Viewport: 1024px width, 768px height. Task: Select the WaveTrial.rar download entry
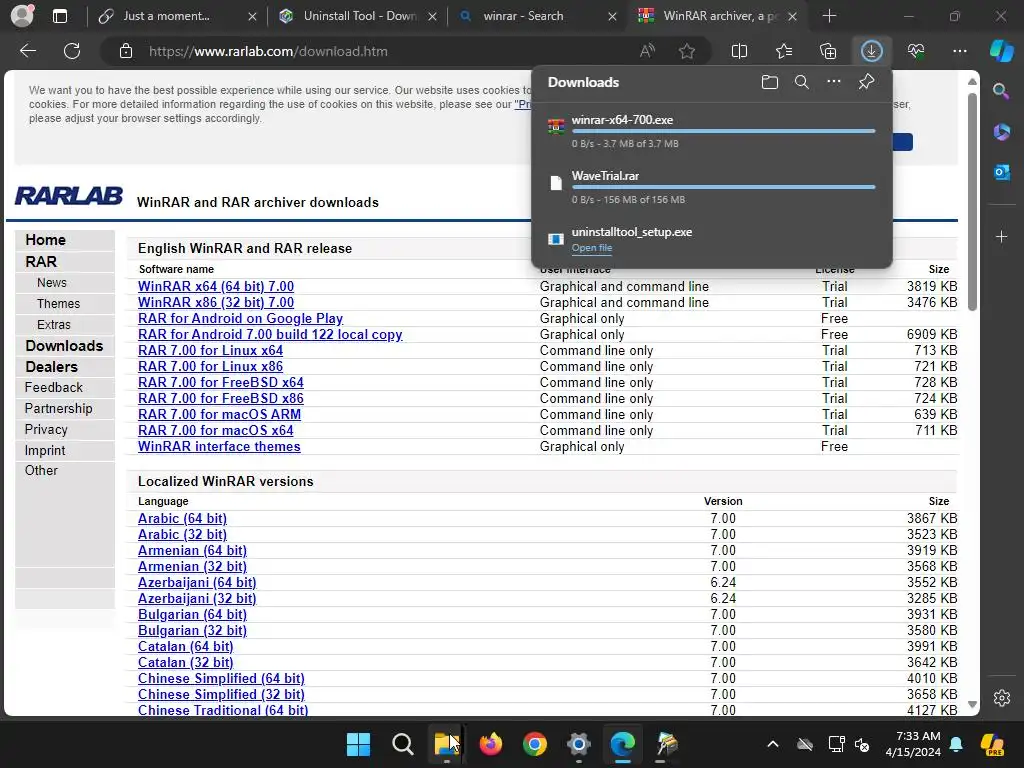pyautogui.click(x=712, y=187)
